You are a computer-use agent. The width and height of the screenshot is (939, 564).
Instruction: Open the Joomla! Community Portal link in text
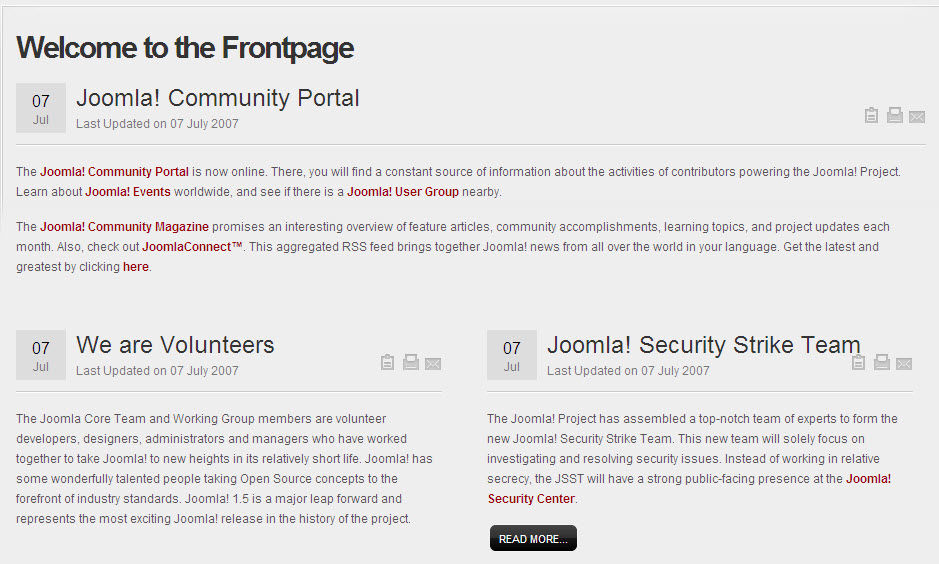pyautogui.click(x=114, y=172)
